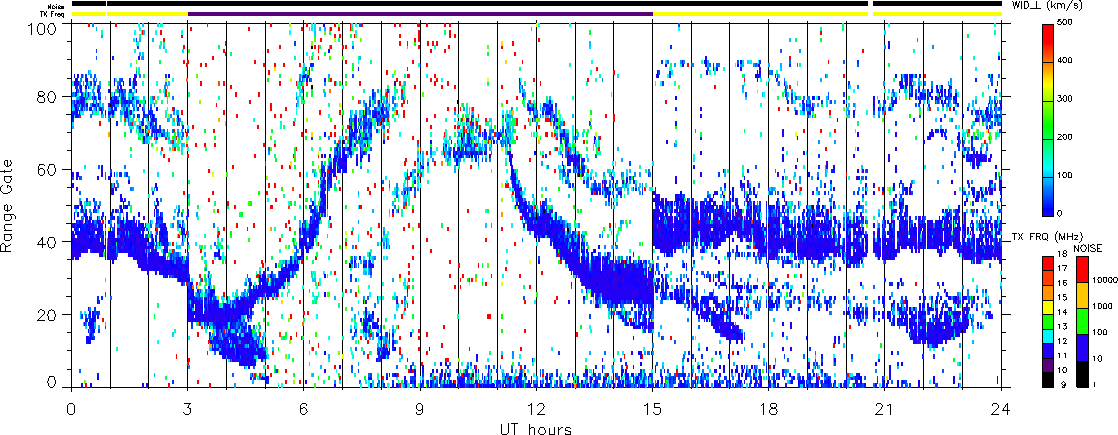Click the '14' label on the TX FRQ legend
Viewport: 1118px width, 435px height.
tap(1062, 312)
